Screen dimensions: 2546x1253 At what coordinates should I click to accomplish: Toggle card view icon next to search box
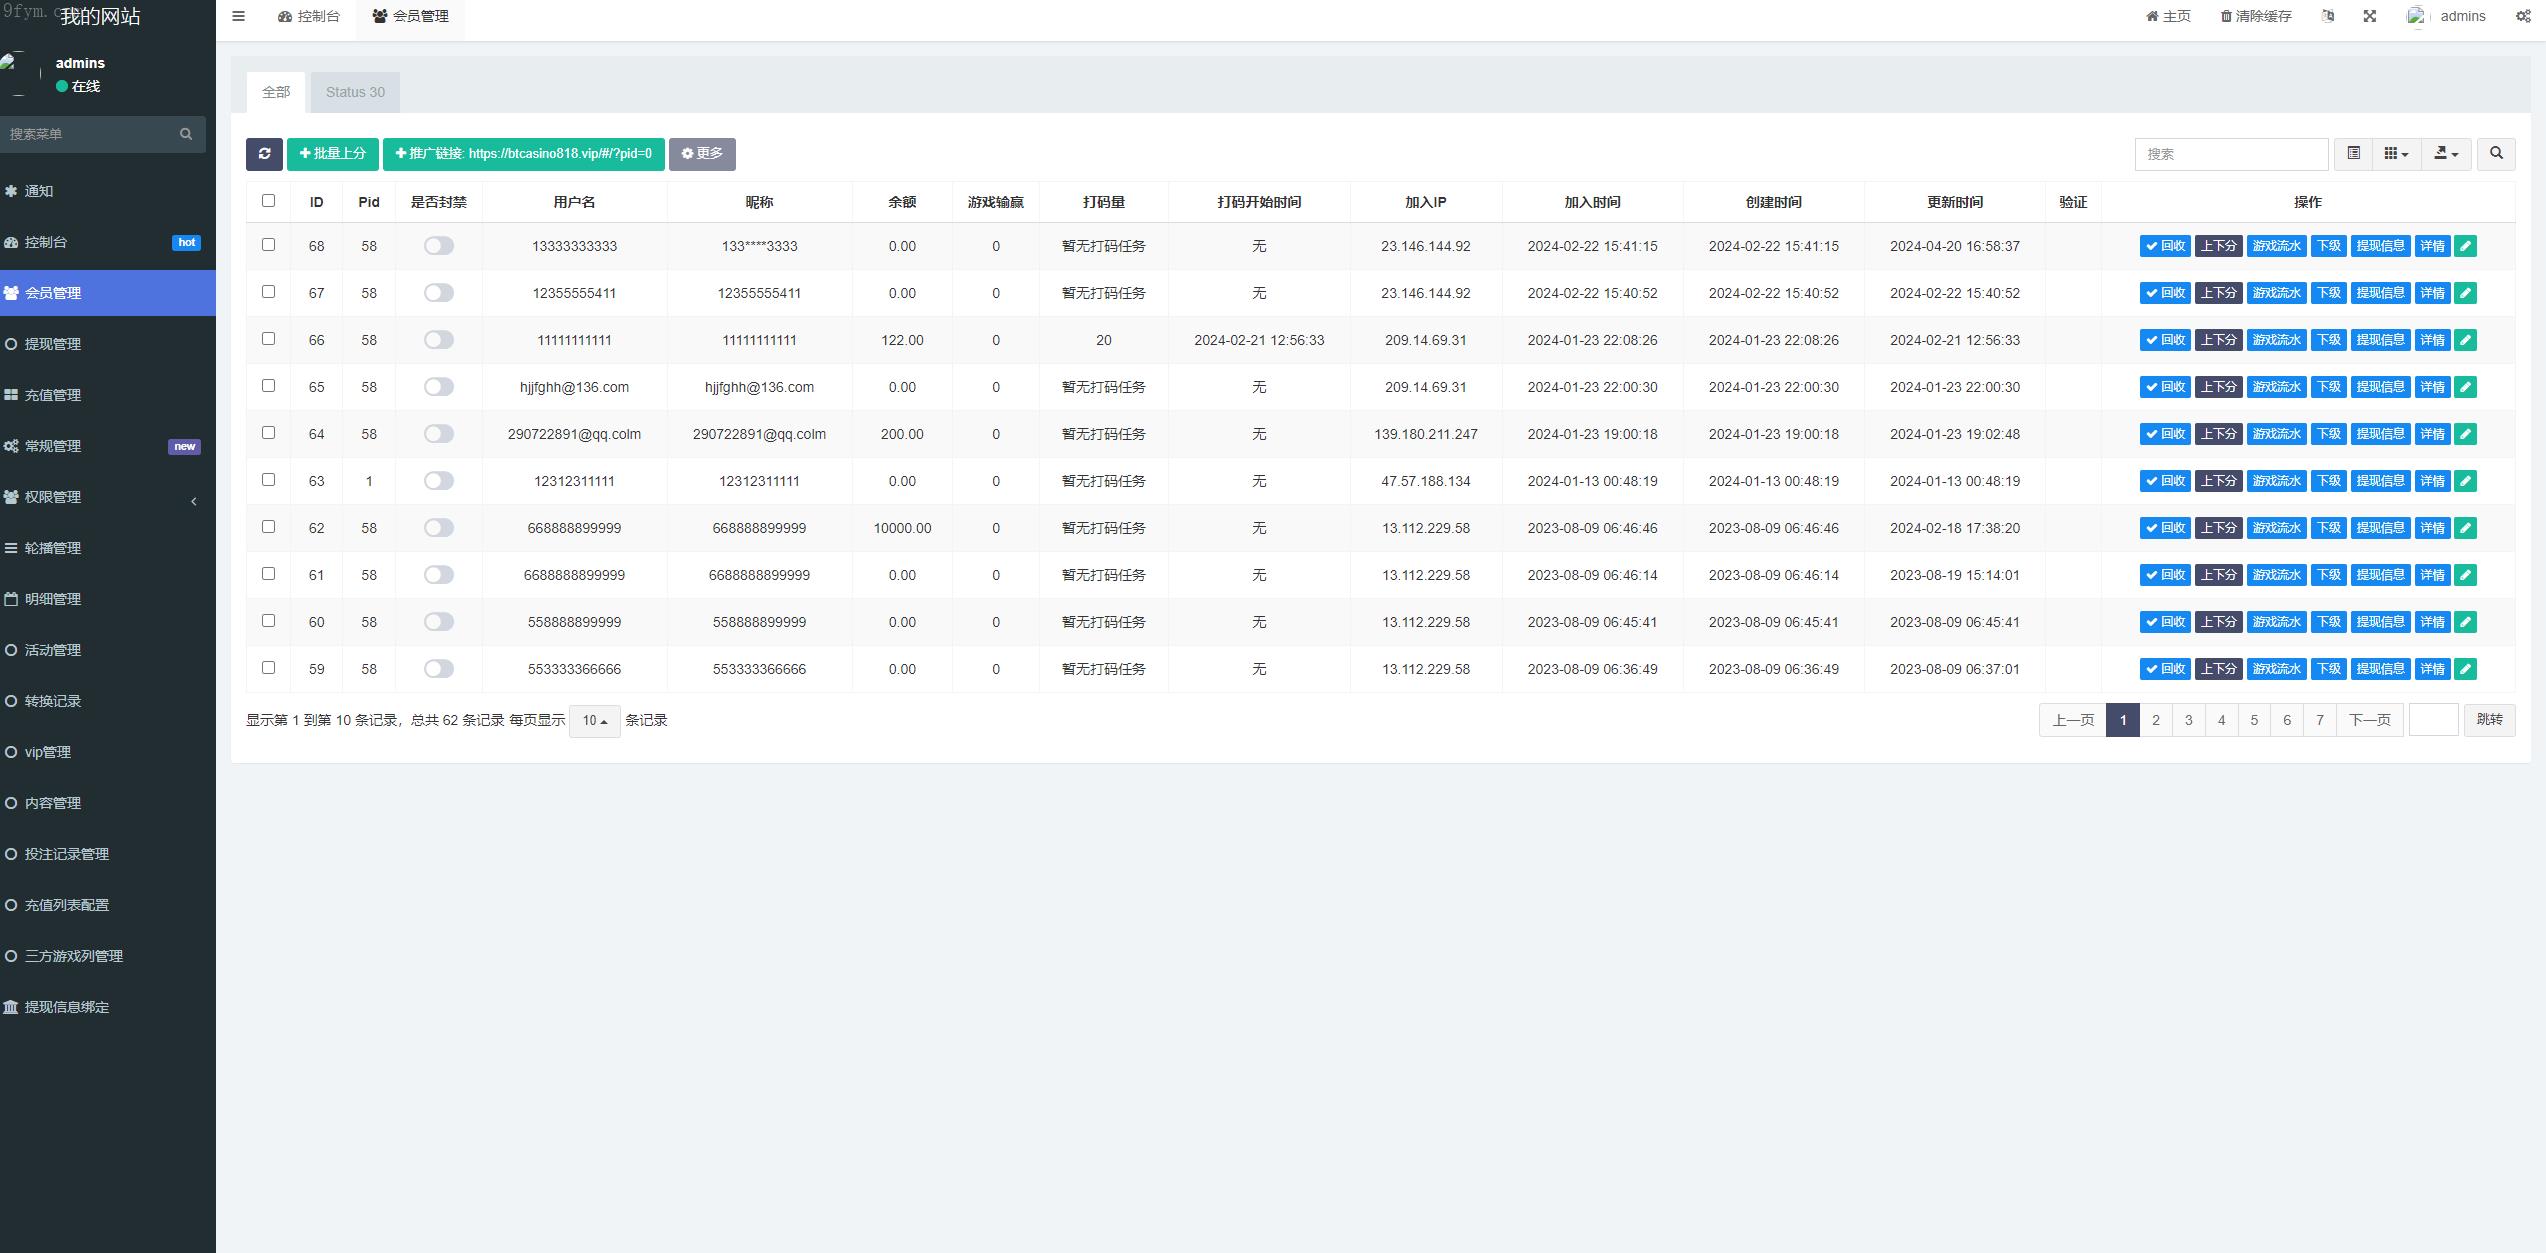pos(2354,154)
